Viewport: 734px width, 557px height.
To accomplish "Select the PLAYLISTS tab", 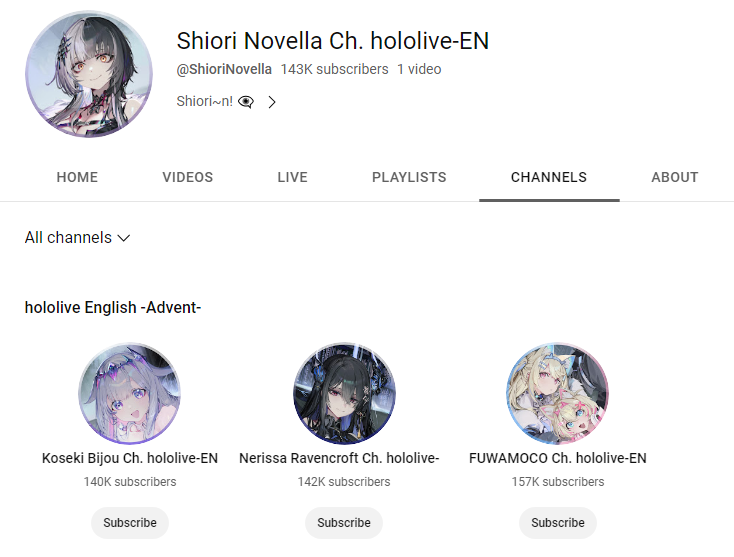I will (409, 177).
